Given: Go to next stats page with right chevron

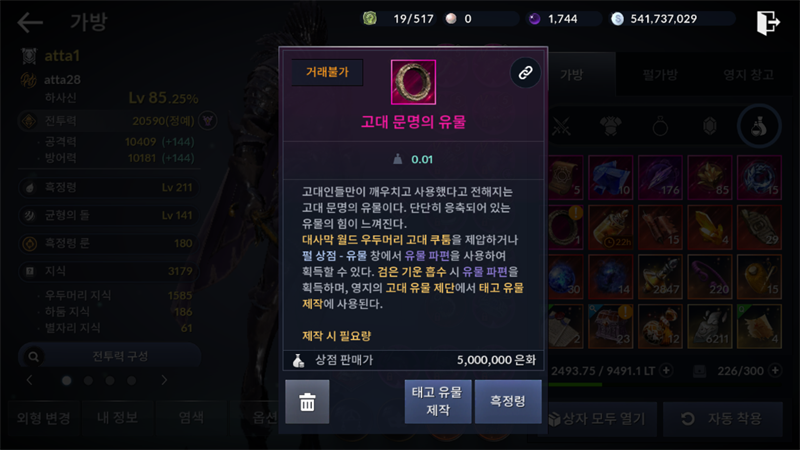Looking at the screenshot, I should click(x=164, y=380).
